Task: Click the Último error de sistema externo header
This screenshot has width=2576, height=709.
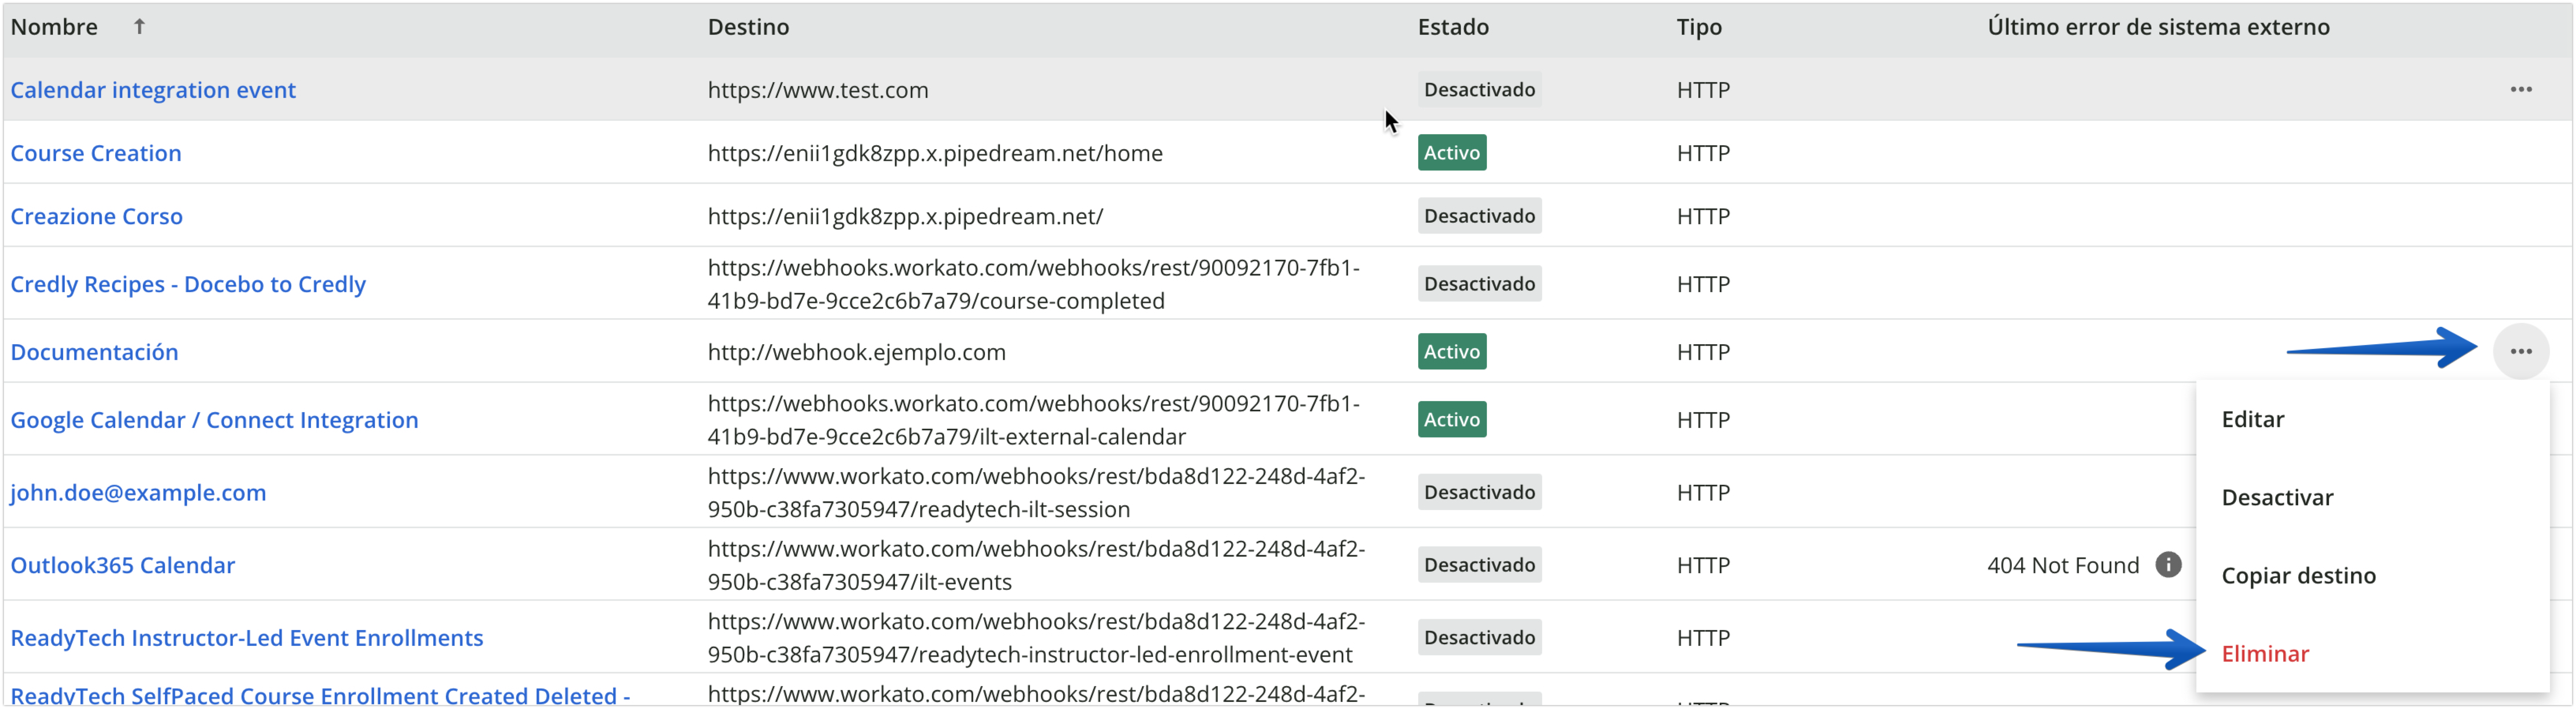Action: pos(2158,27)
